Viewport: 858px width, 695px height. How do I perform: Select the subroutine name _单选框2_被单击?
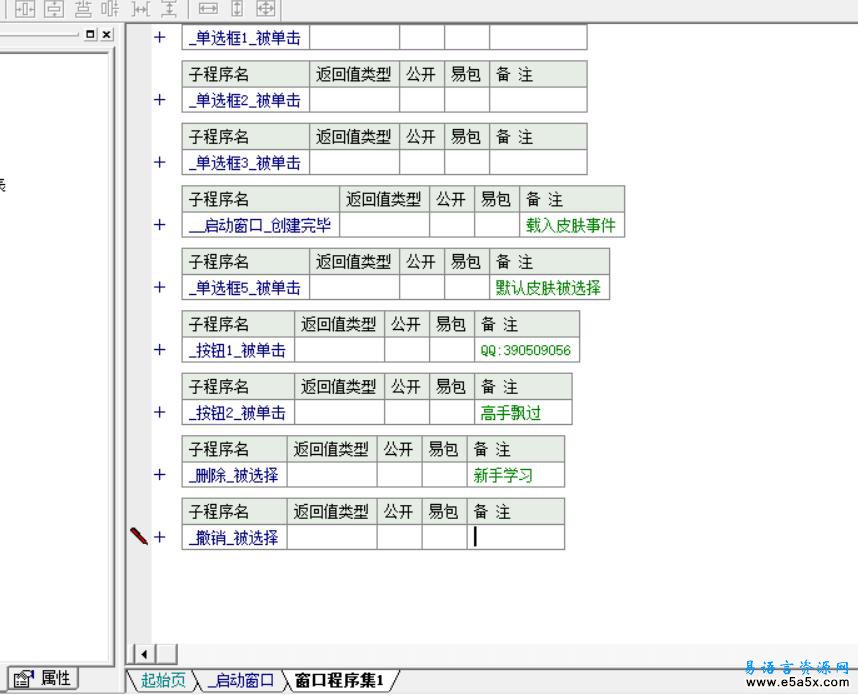(x=245, y=100)
